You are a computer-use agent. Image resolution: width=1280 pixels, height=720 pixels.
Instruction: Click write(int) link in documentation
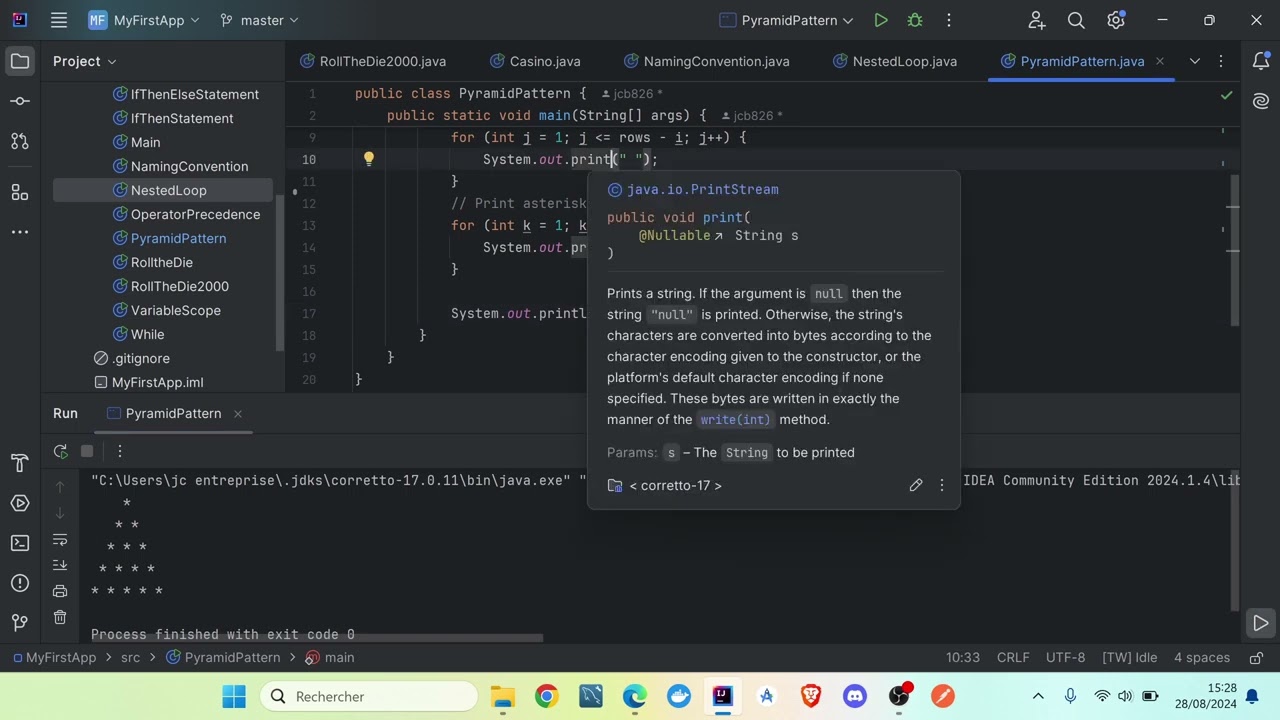tap(735, 420)
